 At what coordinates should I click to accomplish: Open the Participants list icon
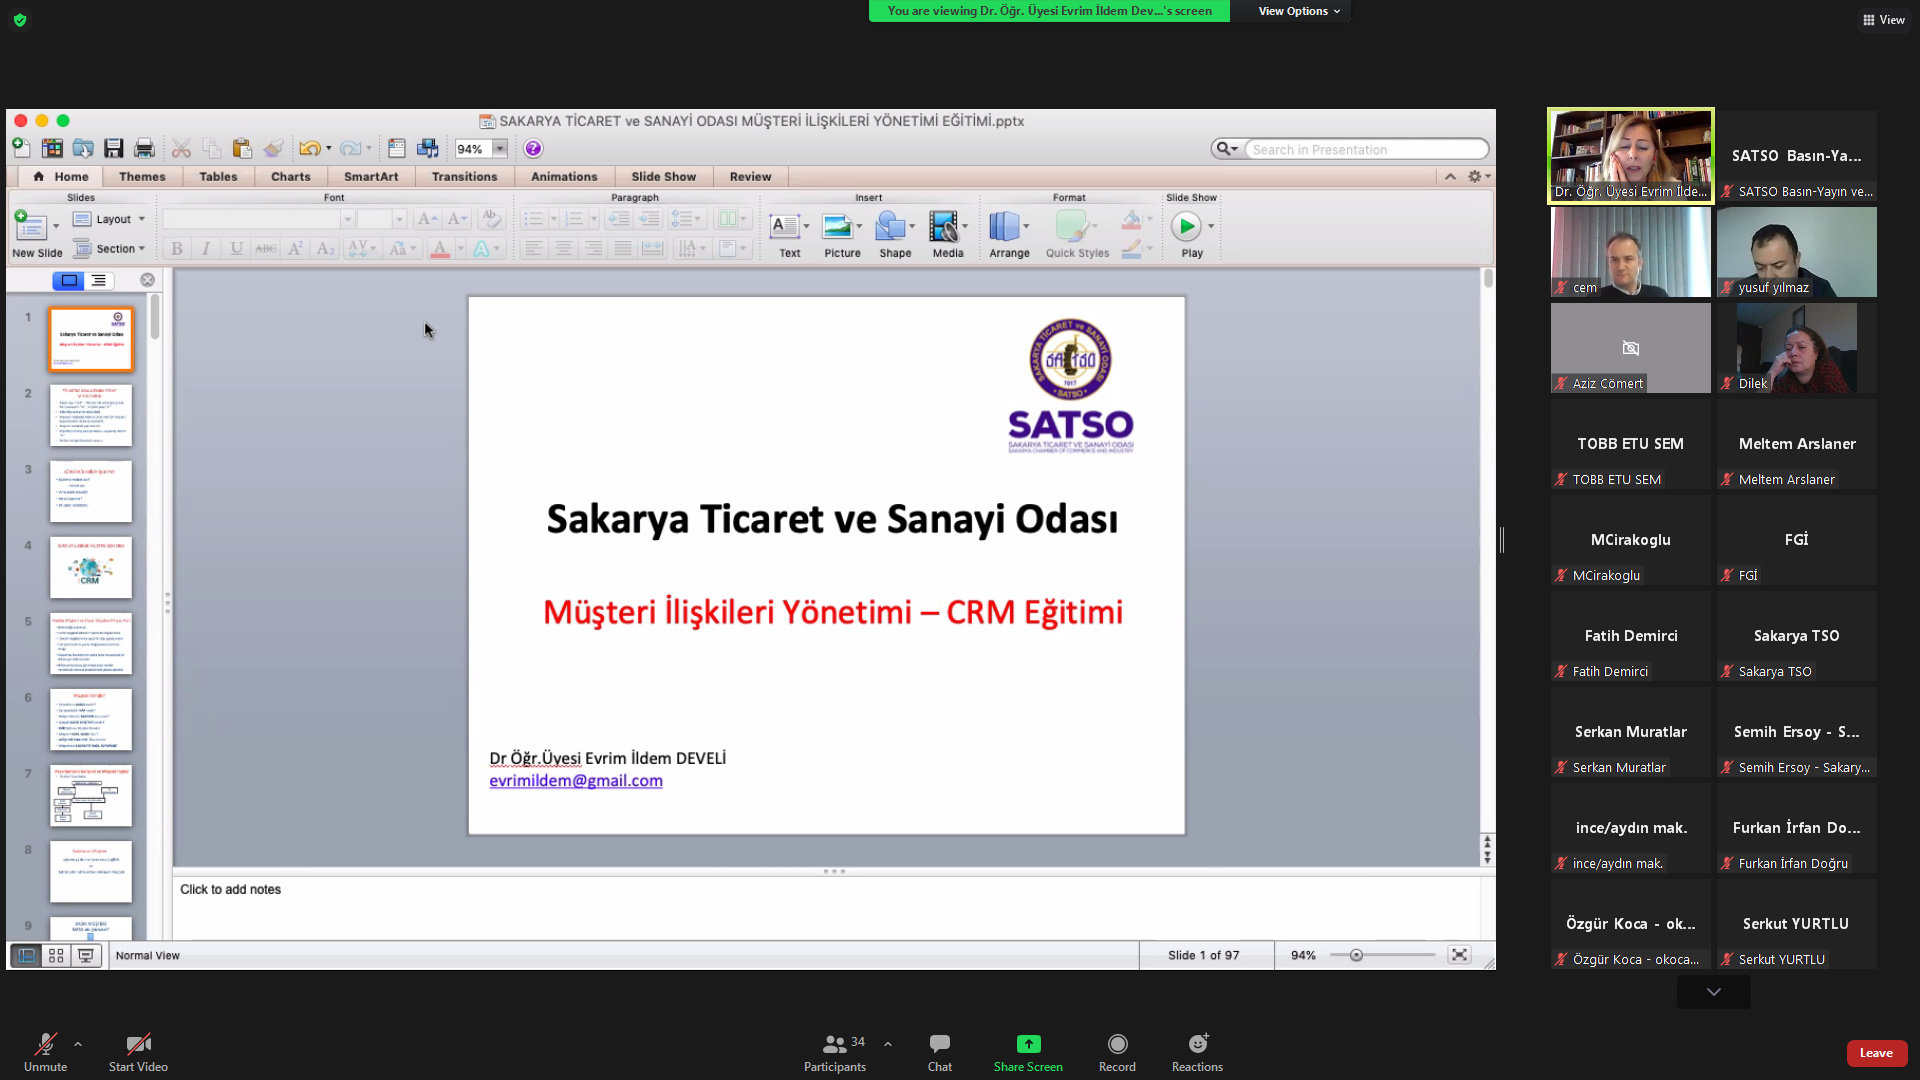point(834,1044)
